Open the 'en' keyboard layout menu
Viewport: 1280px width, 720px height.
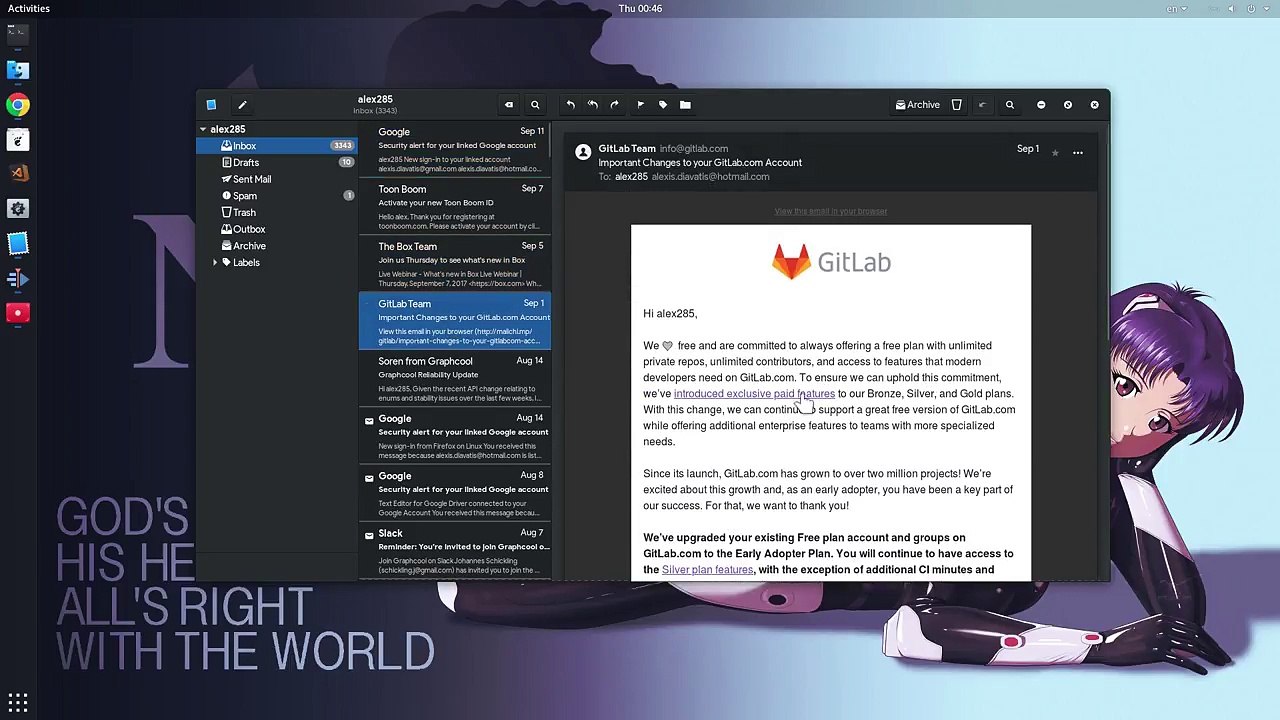pos(1175,8)
